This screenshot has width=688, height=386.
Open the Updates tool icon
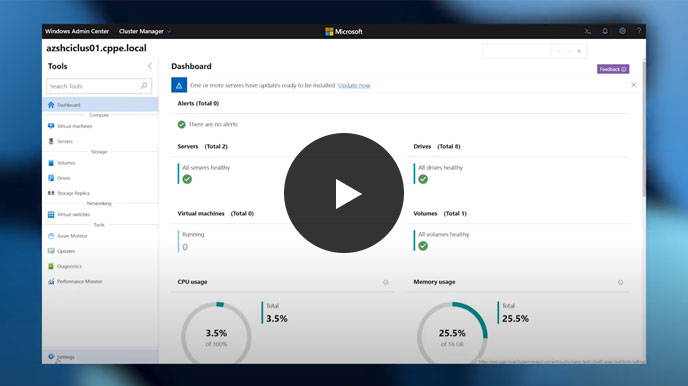(x=51, y=251)
